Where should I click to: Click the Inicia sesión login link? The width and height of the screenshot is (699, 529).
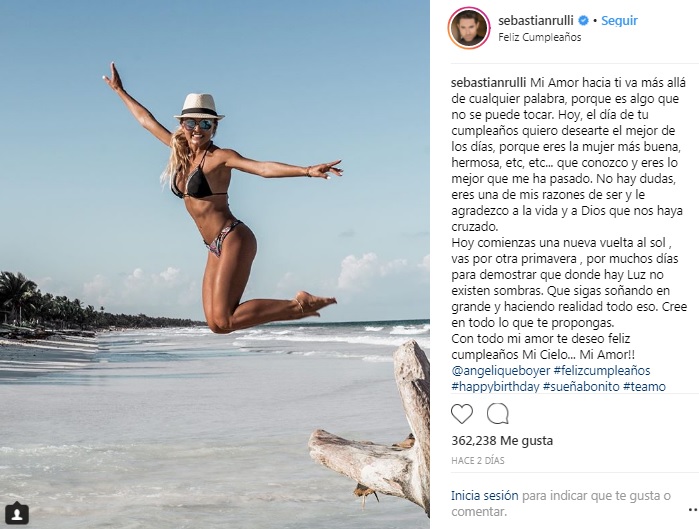(485, 496)
